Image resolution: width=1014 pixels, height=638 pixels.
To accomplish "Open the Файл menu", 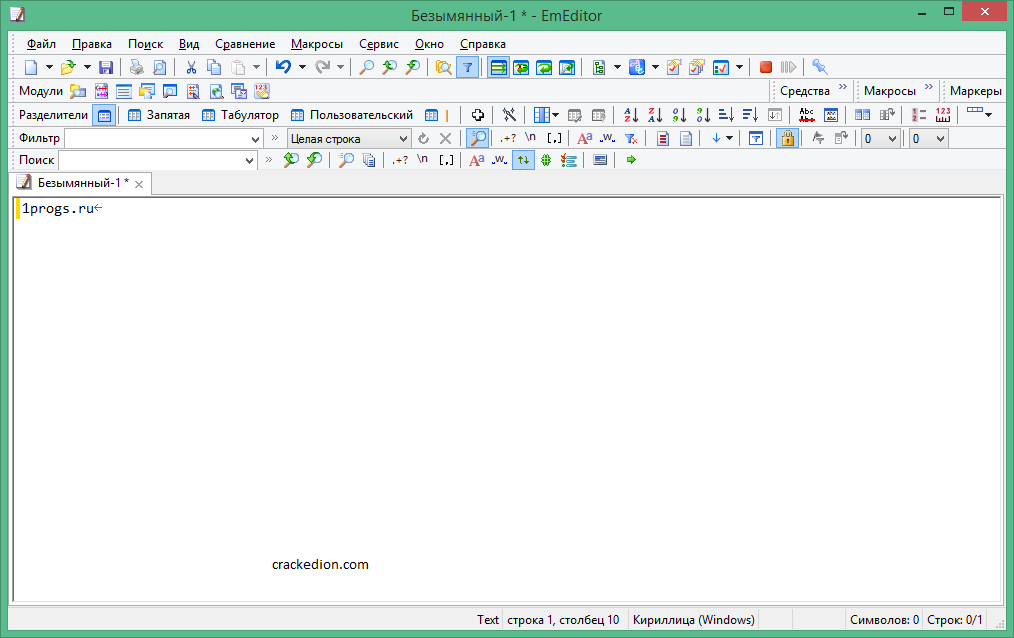I will [x=41, y=44].
